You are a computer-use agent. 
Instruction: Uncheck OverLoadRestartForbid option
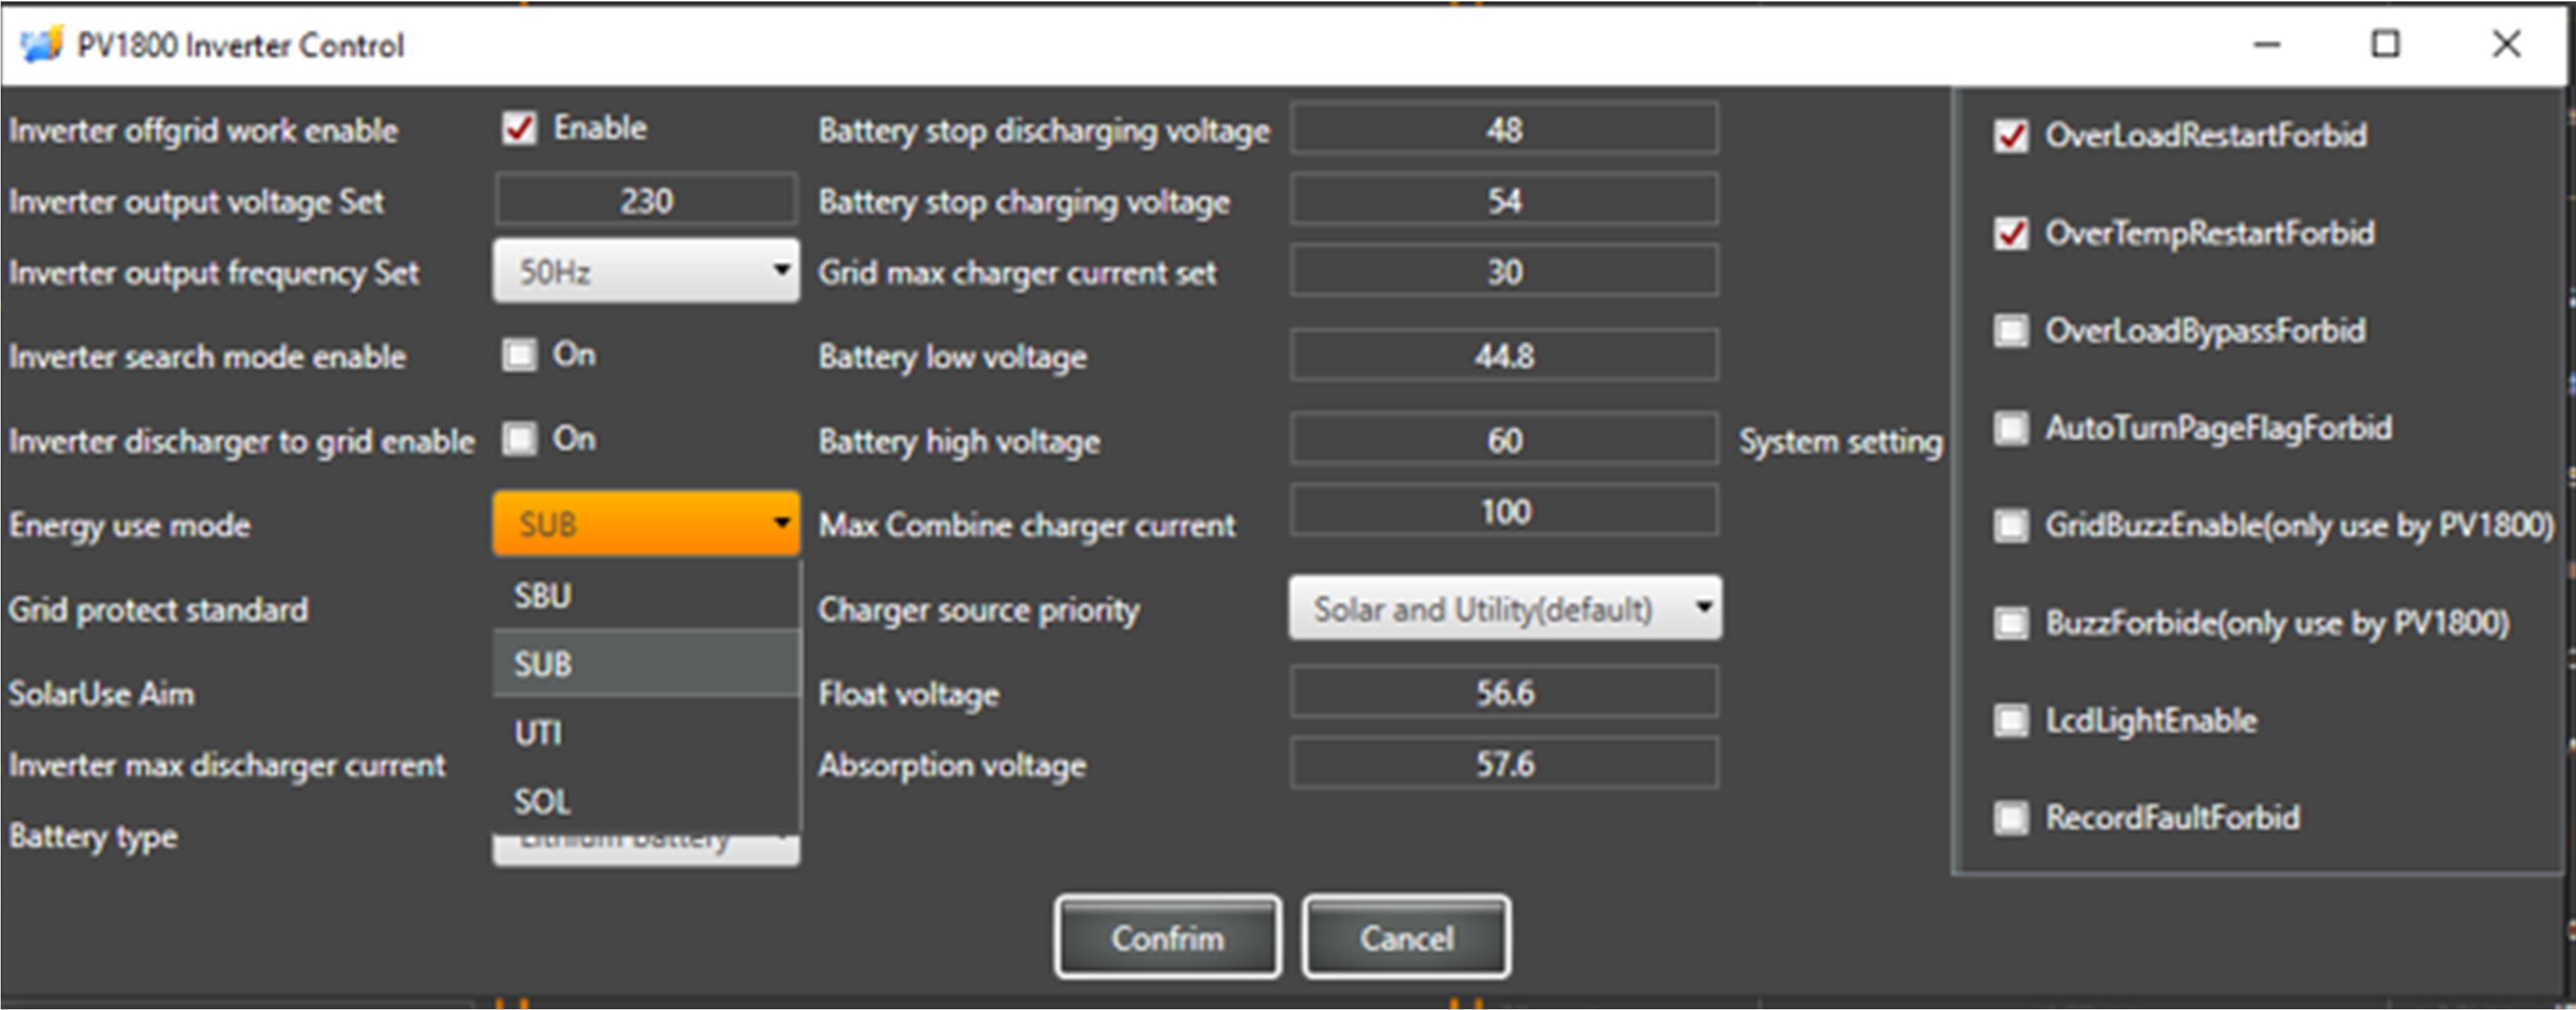[x=2011, y=135]
